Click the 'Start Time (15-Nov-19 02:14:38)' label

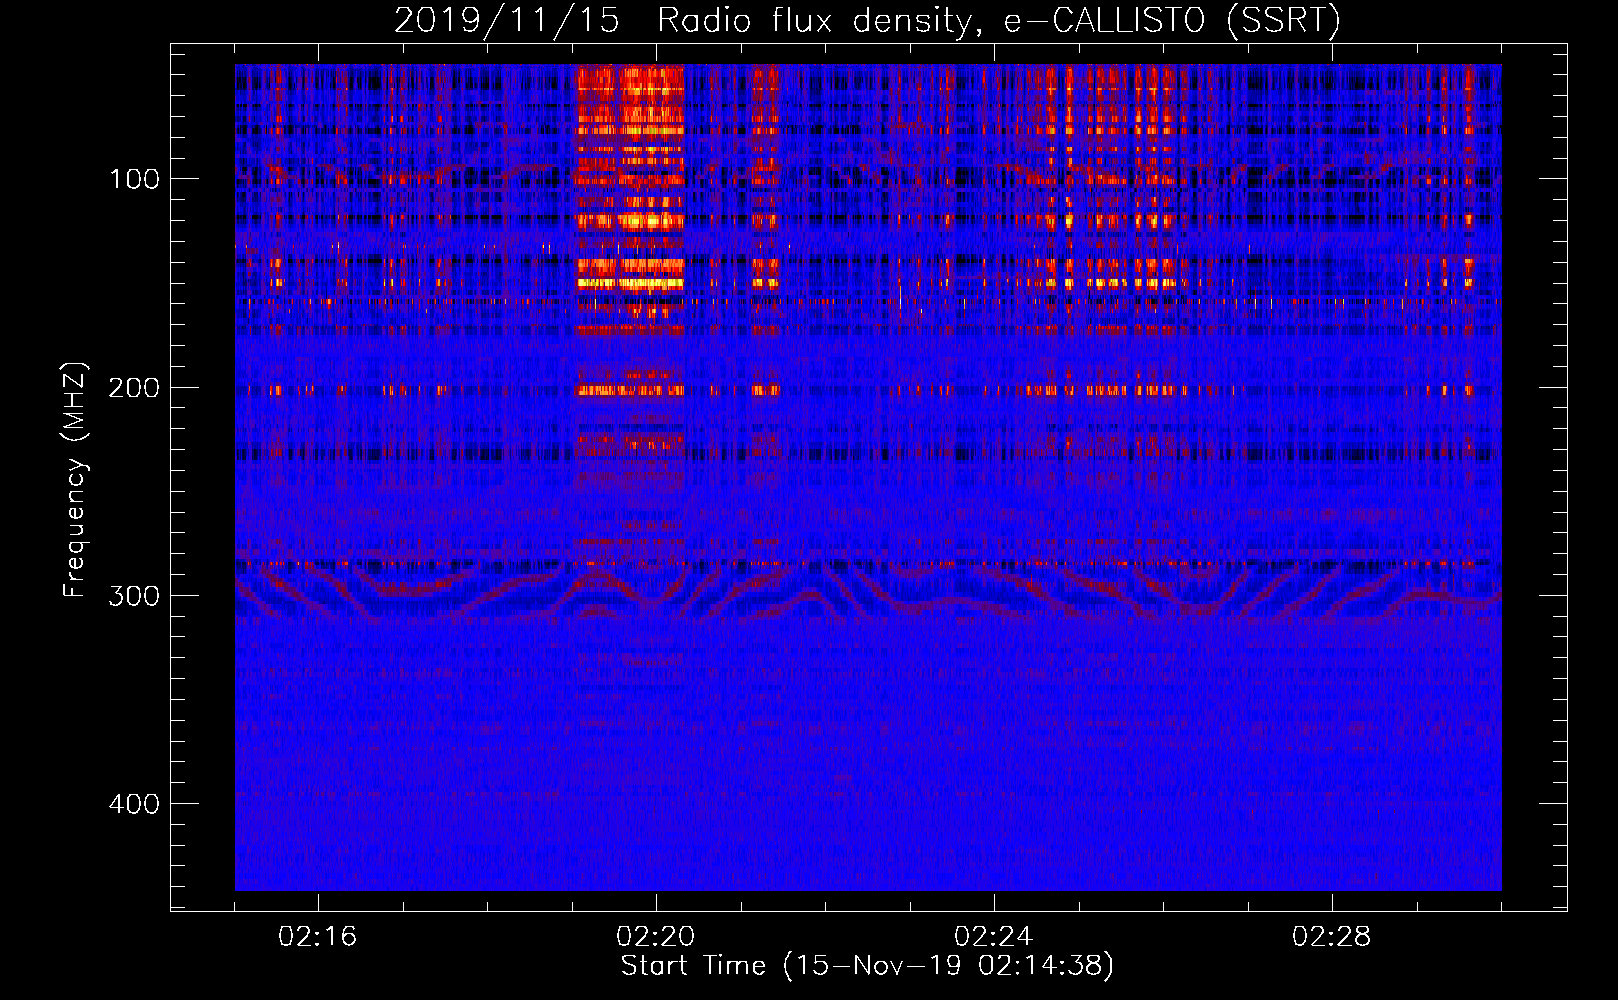click(867, 966)
